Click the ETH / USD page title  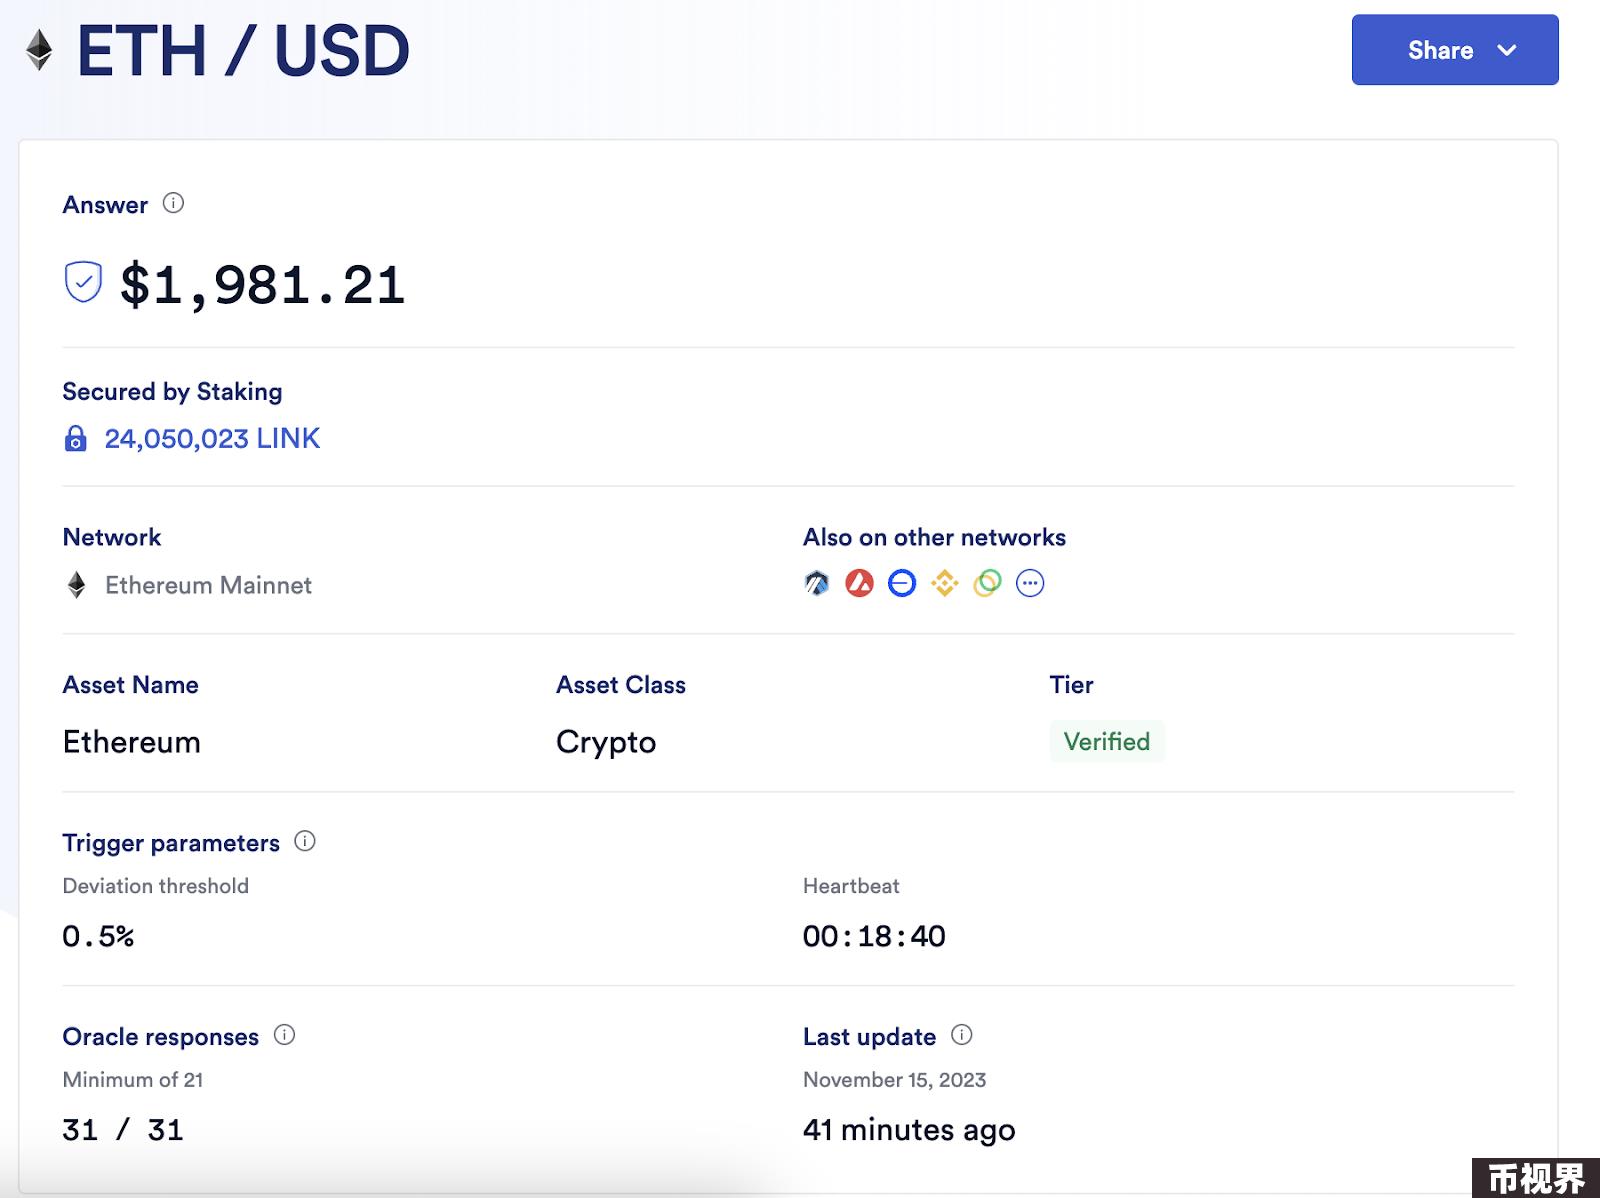(x=243, y=51)
